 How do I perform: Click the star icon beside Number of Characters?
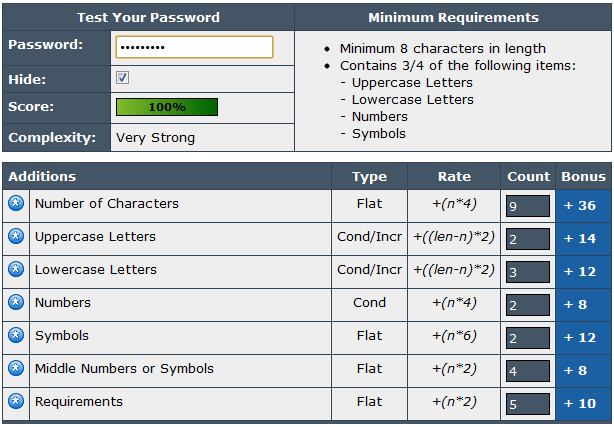point(16,203)
